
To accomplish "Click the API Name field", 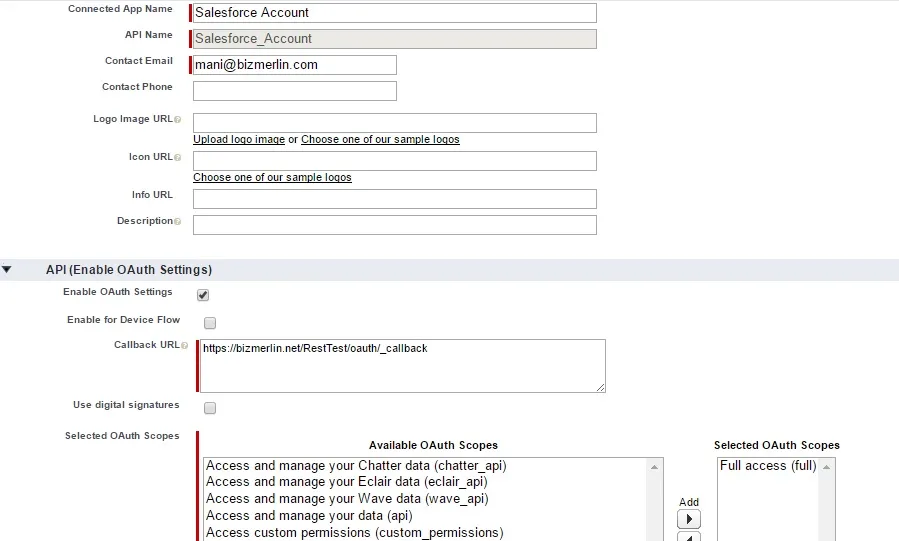I will tap(394, 38).
